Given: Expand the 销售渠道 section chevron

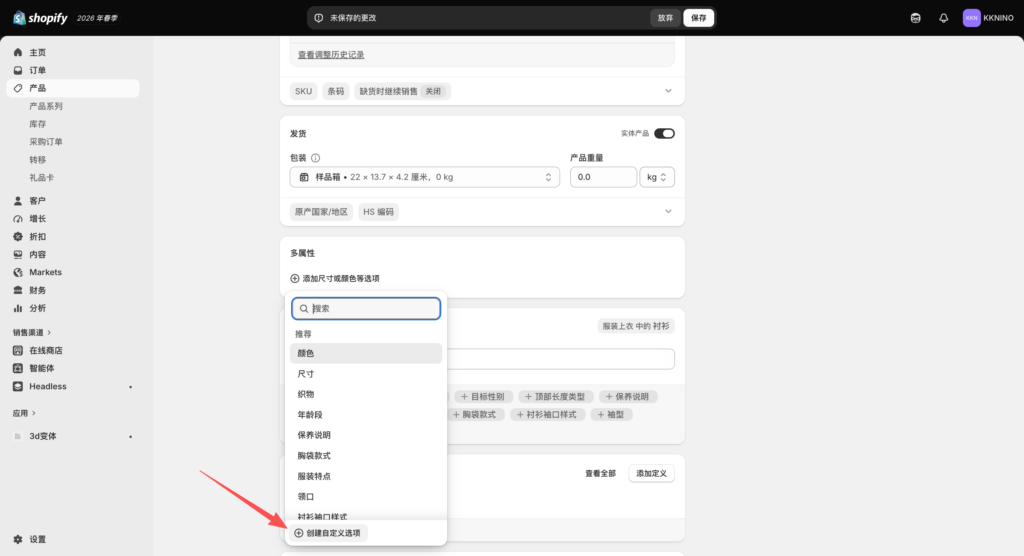Looking at the screenshot, I should 49,333.
